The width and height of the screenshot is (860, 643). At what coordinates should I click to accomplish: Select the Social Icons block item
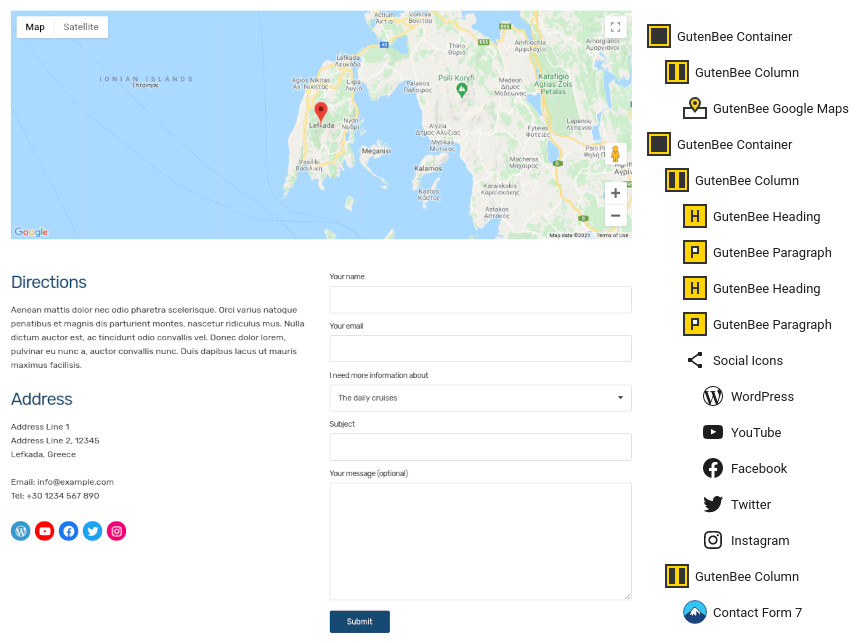pyautogui.click(x=734, y=360)
